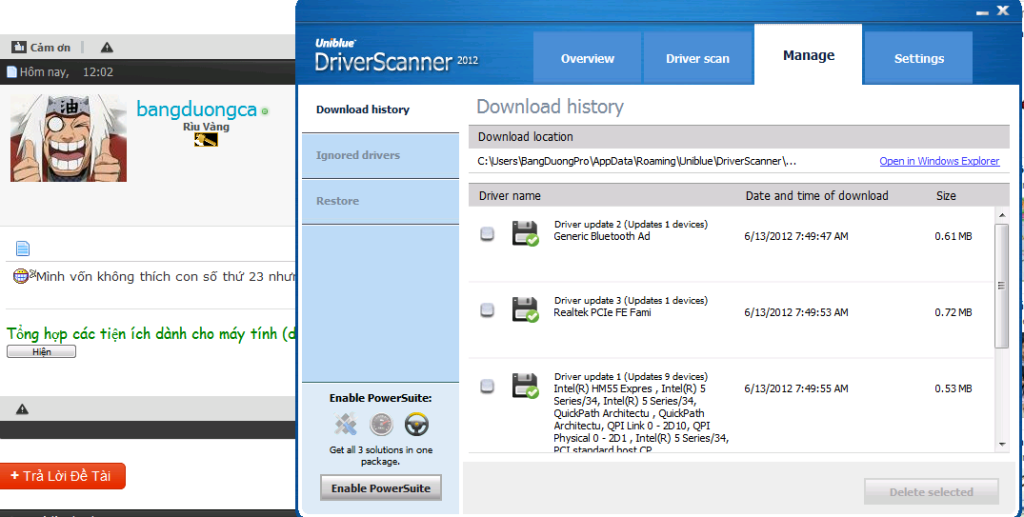Switch to the Driver scan tab
The image size is (1024, 517).
(x=697, y=58)
